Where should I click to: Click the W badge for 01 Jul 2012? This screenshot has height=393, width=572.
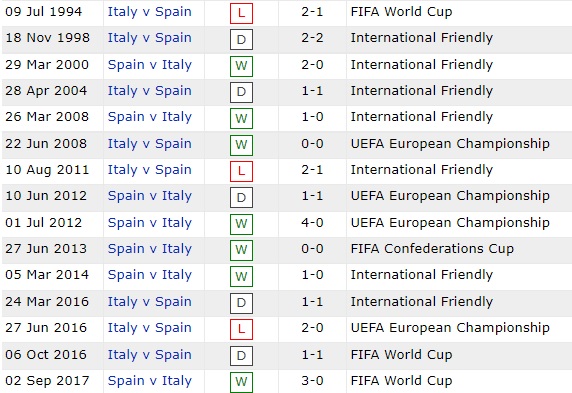tap(241, 224)
